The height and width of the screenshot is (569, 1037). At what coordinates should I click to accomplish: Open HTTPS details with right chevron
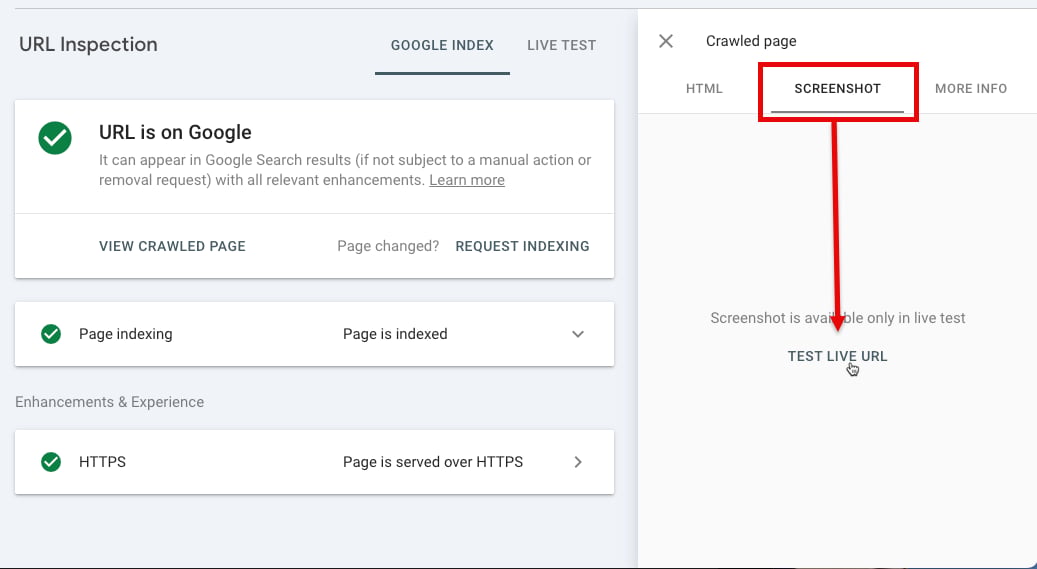(578, 462)
